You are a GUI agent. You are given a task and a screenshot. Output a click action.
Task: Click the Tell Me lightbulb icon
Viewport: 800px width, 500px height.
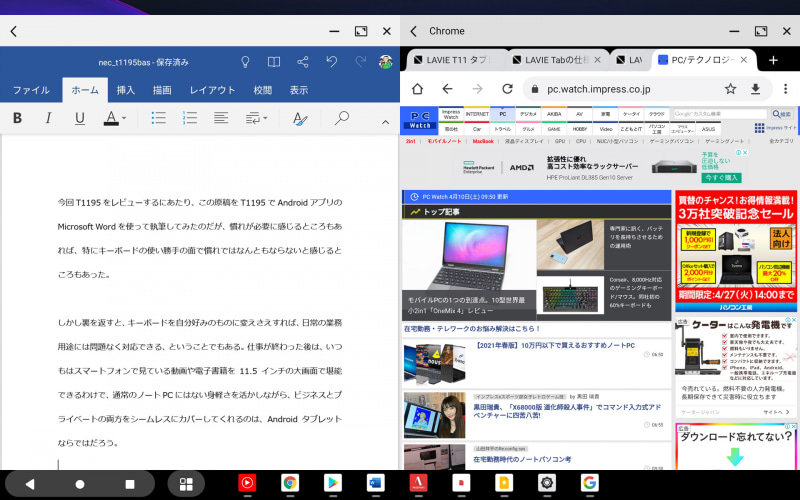[x=245, y=62]
